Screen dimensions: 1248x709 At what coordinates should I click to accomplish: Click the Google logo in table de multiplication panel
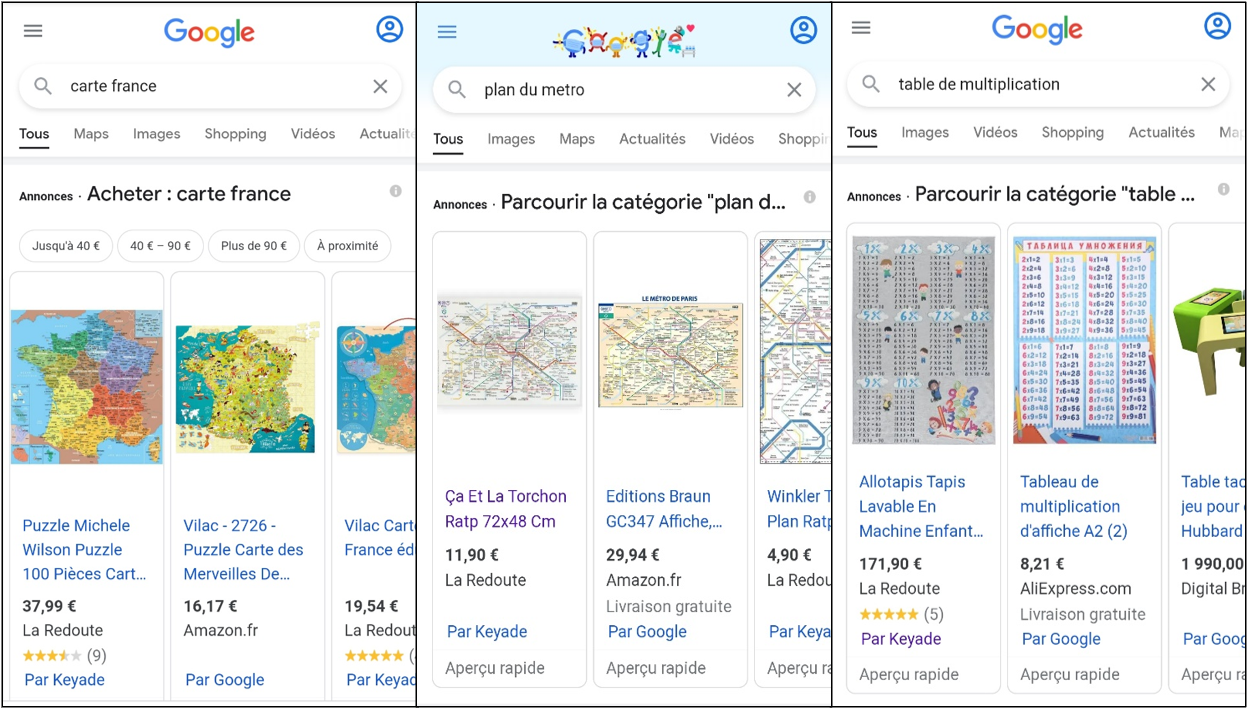[x=1037, y=30]
